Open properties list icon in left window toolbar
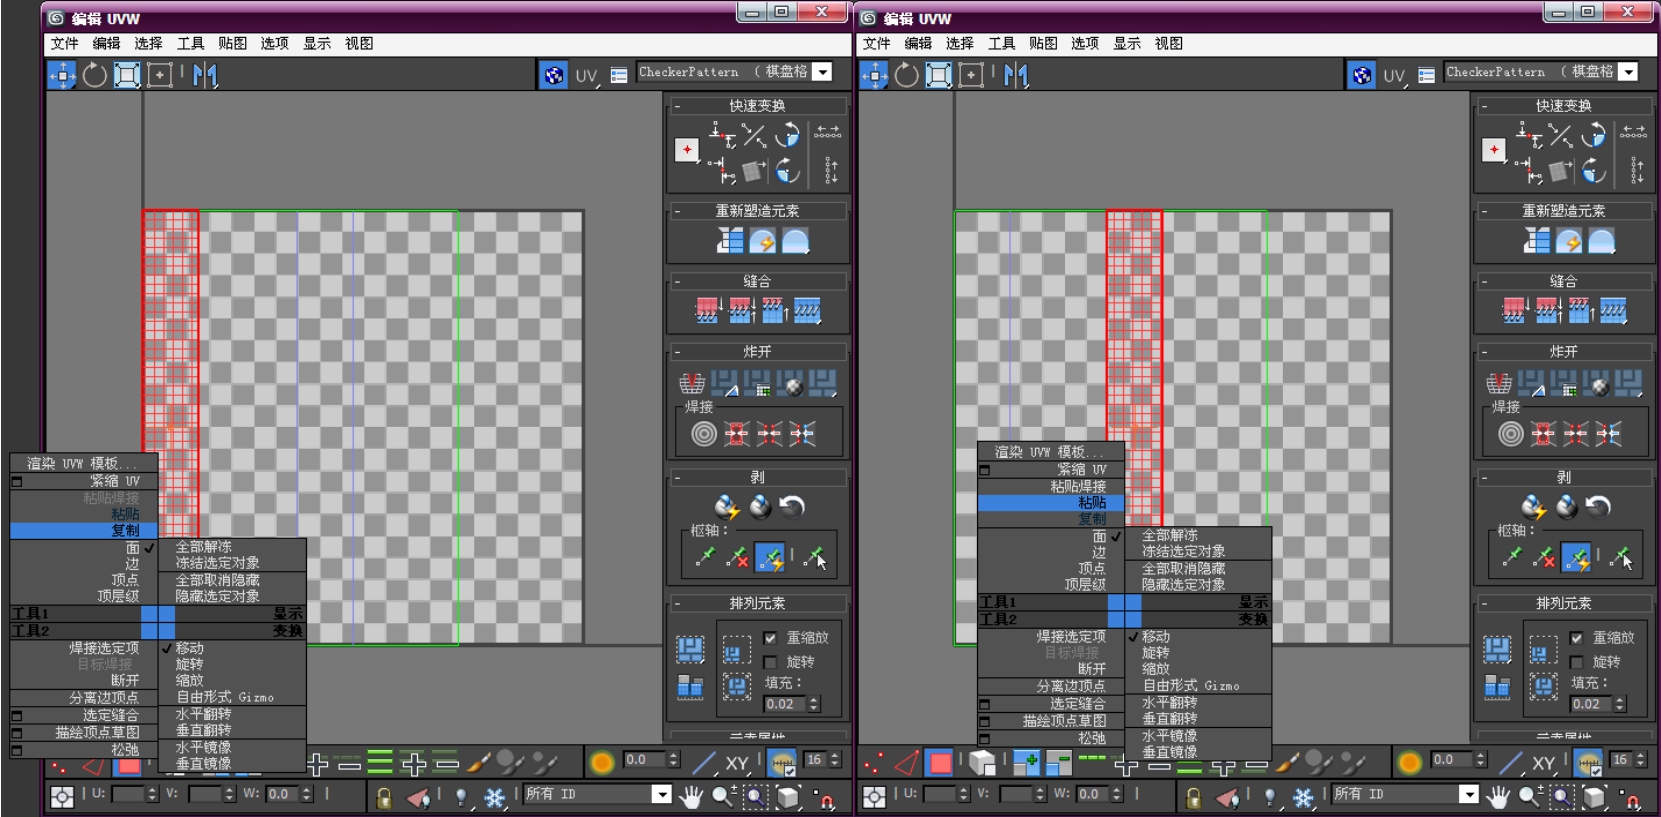Image resolution: width=1661 pixels, height=817 pixels. 619,75
